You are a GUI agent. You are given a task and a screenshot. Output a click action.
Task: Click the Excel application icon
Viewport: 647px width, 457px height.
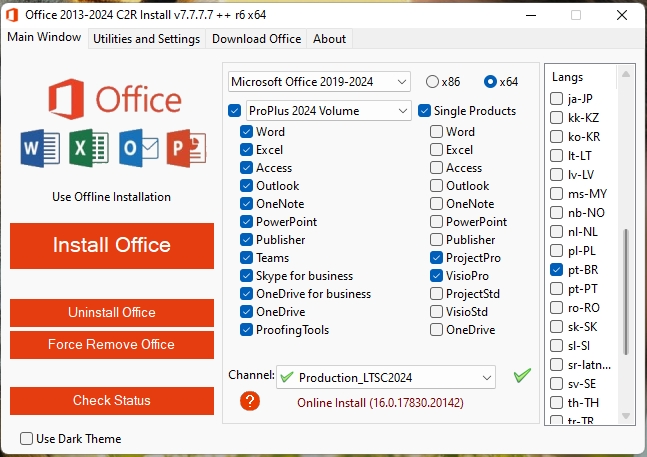tap(89, 148)
